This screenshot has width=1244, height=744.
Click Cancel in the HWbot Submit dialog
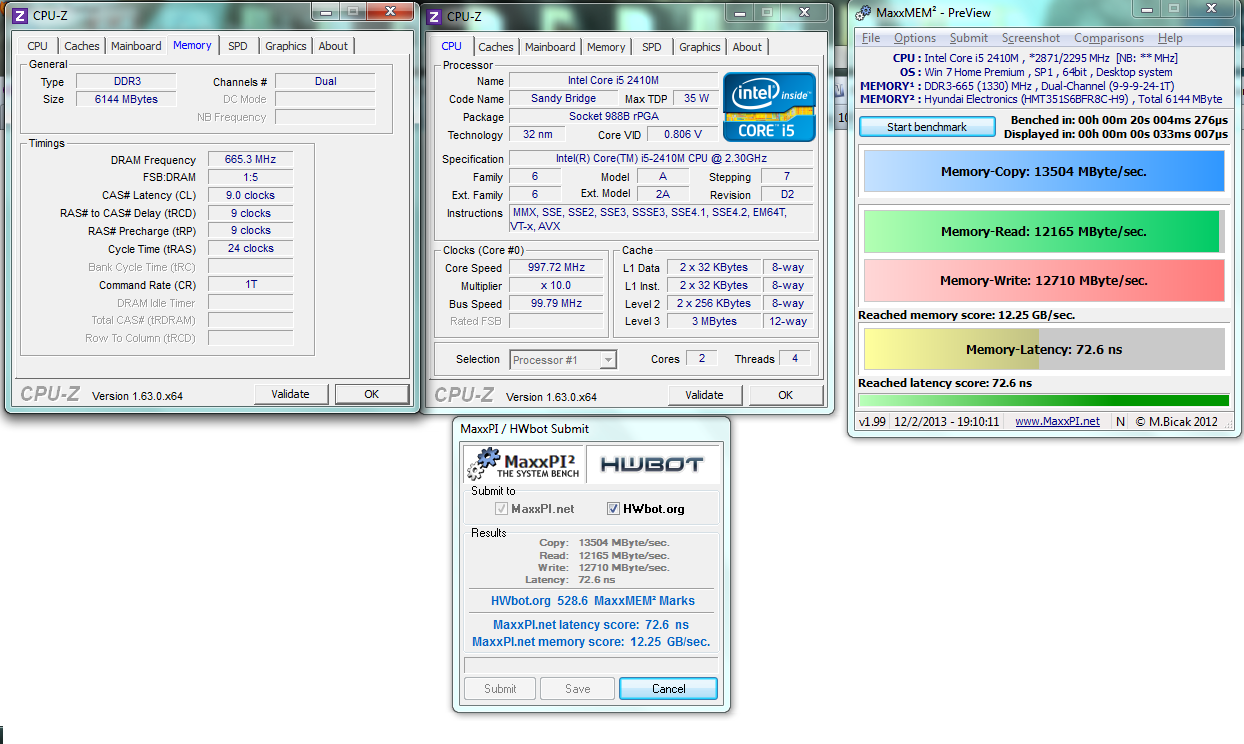pyautogui.click(x=668, y=688)
